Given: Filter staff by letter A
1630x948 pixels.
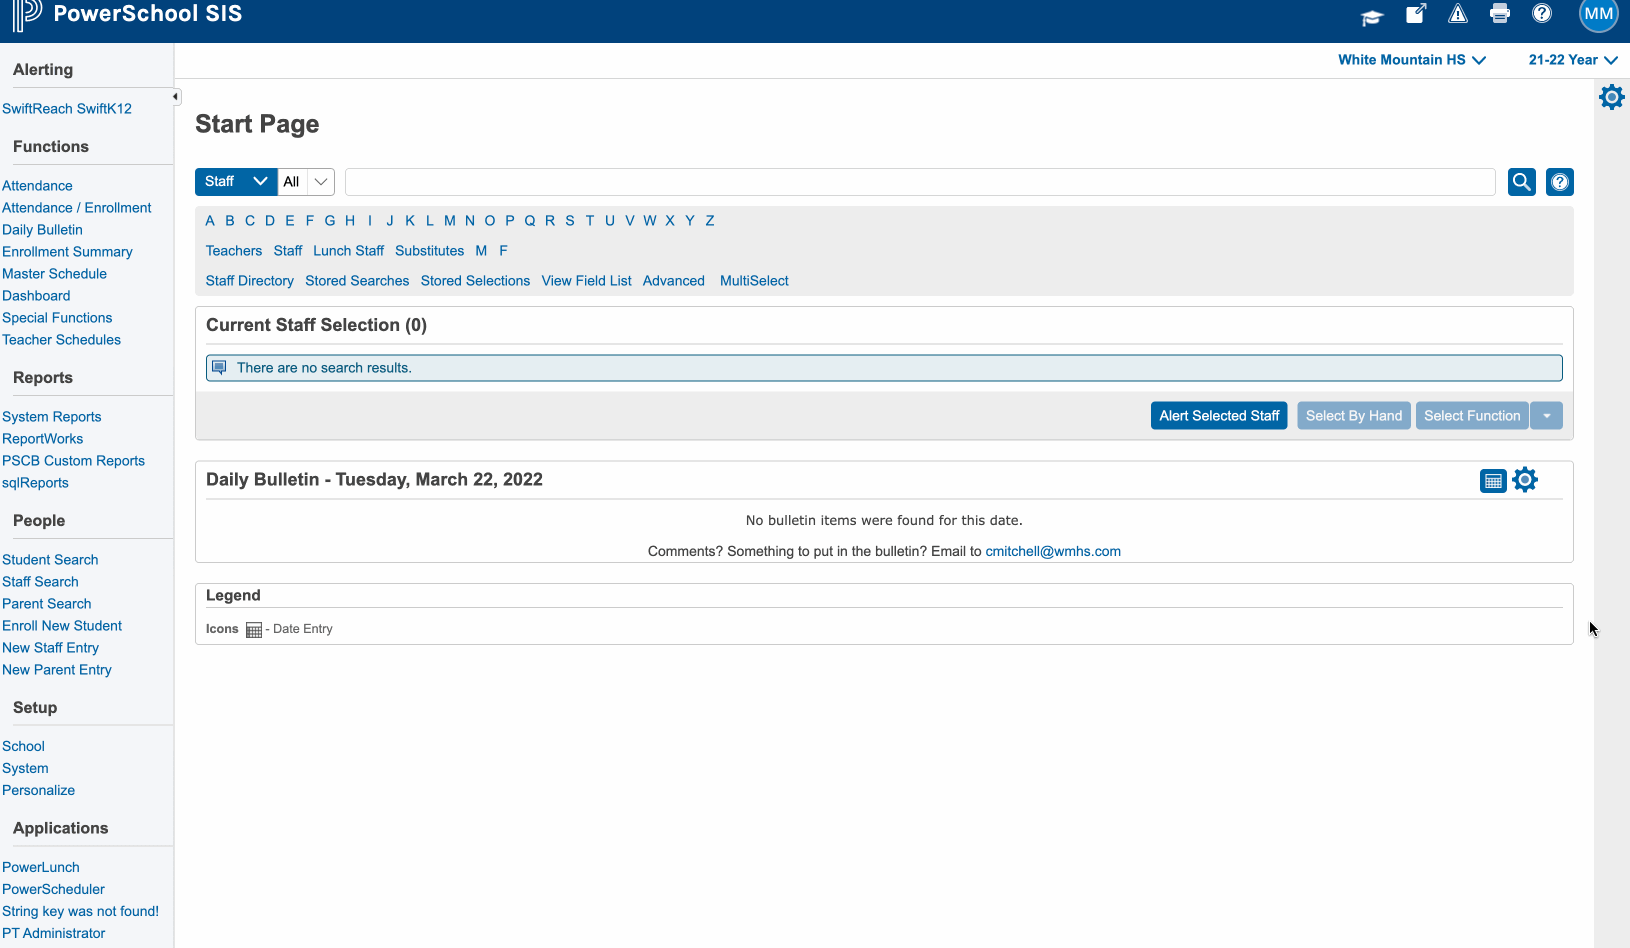Looking at the screenshot, I should [x=210, y=221].
